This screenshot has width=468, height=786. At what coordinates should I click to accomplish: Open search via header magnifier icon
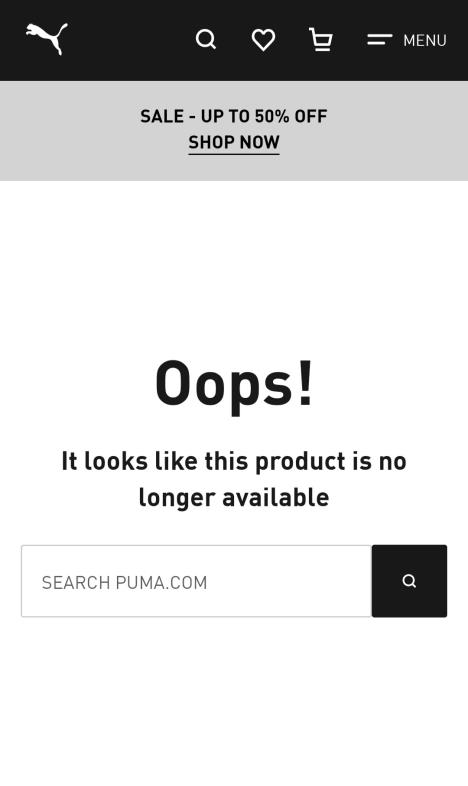205,40
